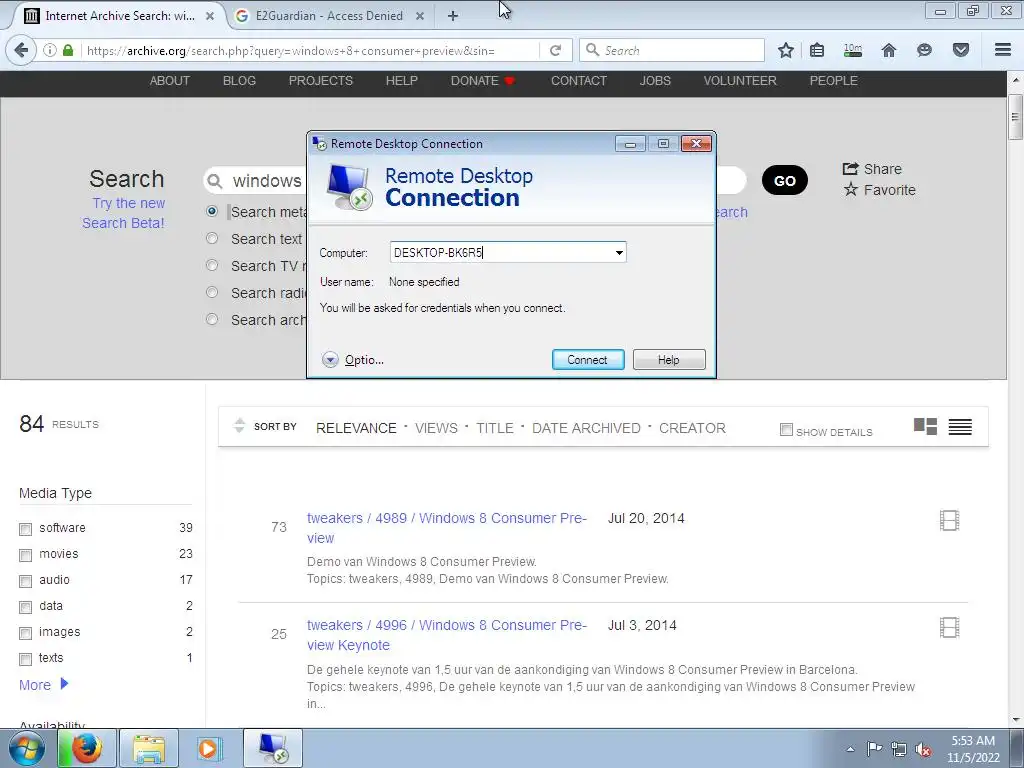
Task: Switch to E2Guardian - Access Denied tab
Action: pos(328,16)
